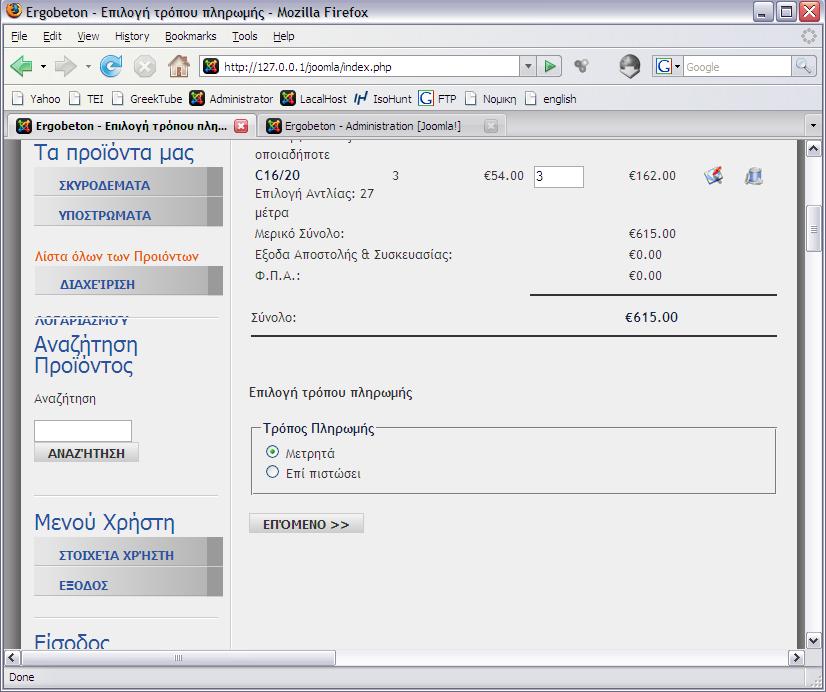Open the Administrator bookmark

coord(231,99)
